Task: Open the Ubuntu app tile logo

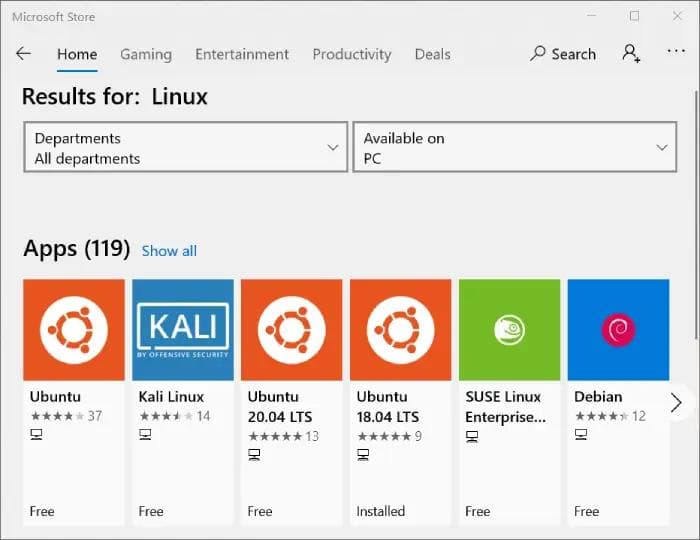Action: [74, 330]
